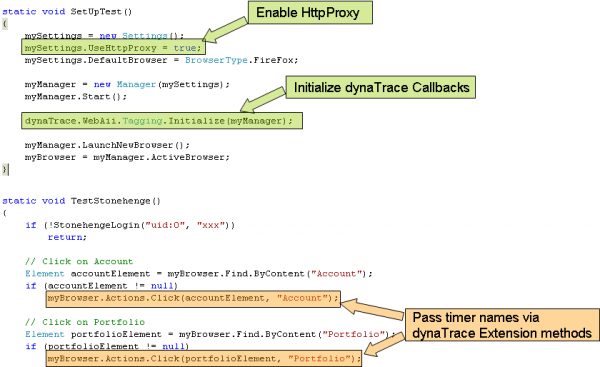Click the return statement

(67, 237)
